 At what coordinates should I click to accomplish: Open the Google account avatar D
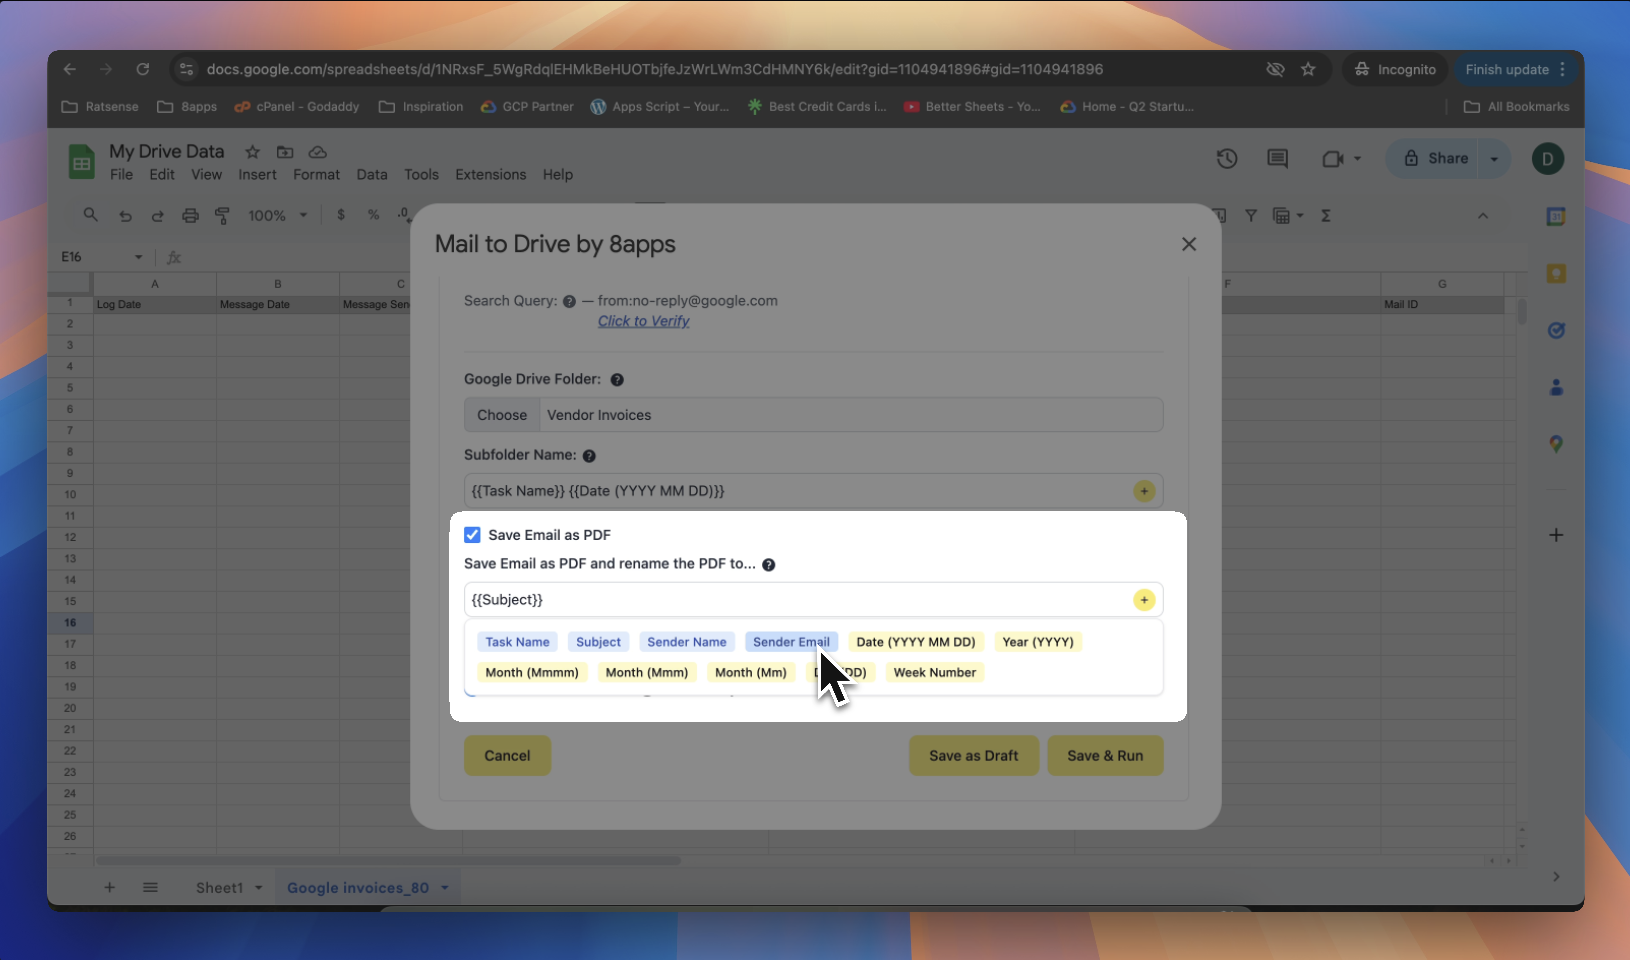click(1548, 159)
